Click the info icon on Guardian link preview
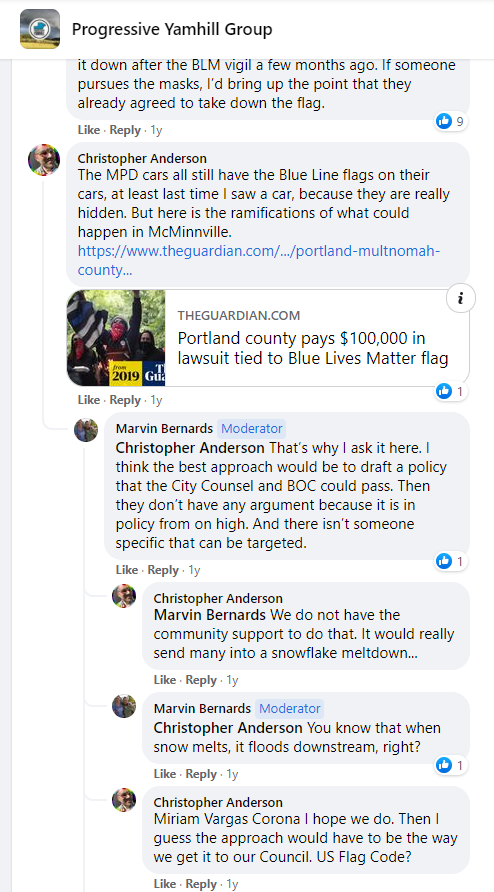Viewport: 494px width, 892px height. coord(460,299)
